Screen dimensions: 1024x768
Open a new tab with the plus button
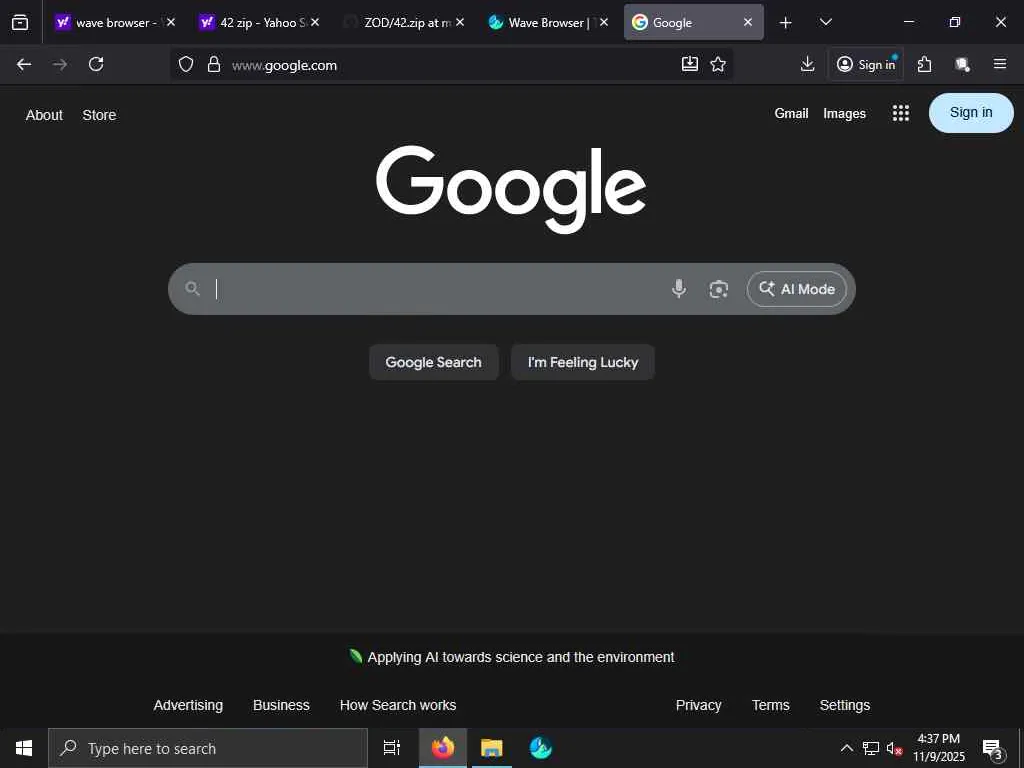(786, 23)
